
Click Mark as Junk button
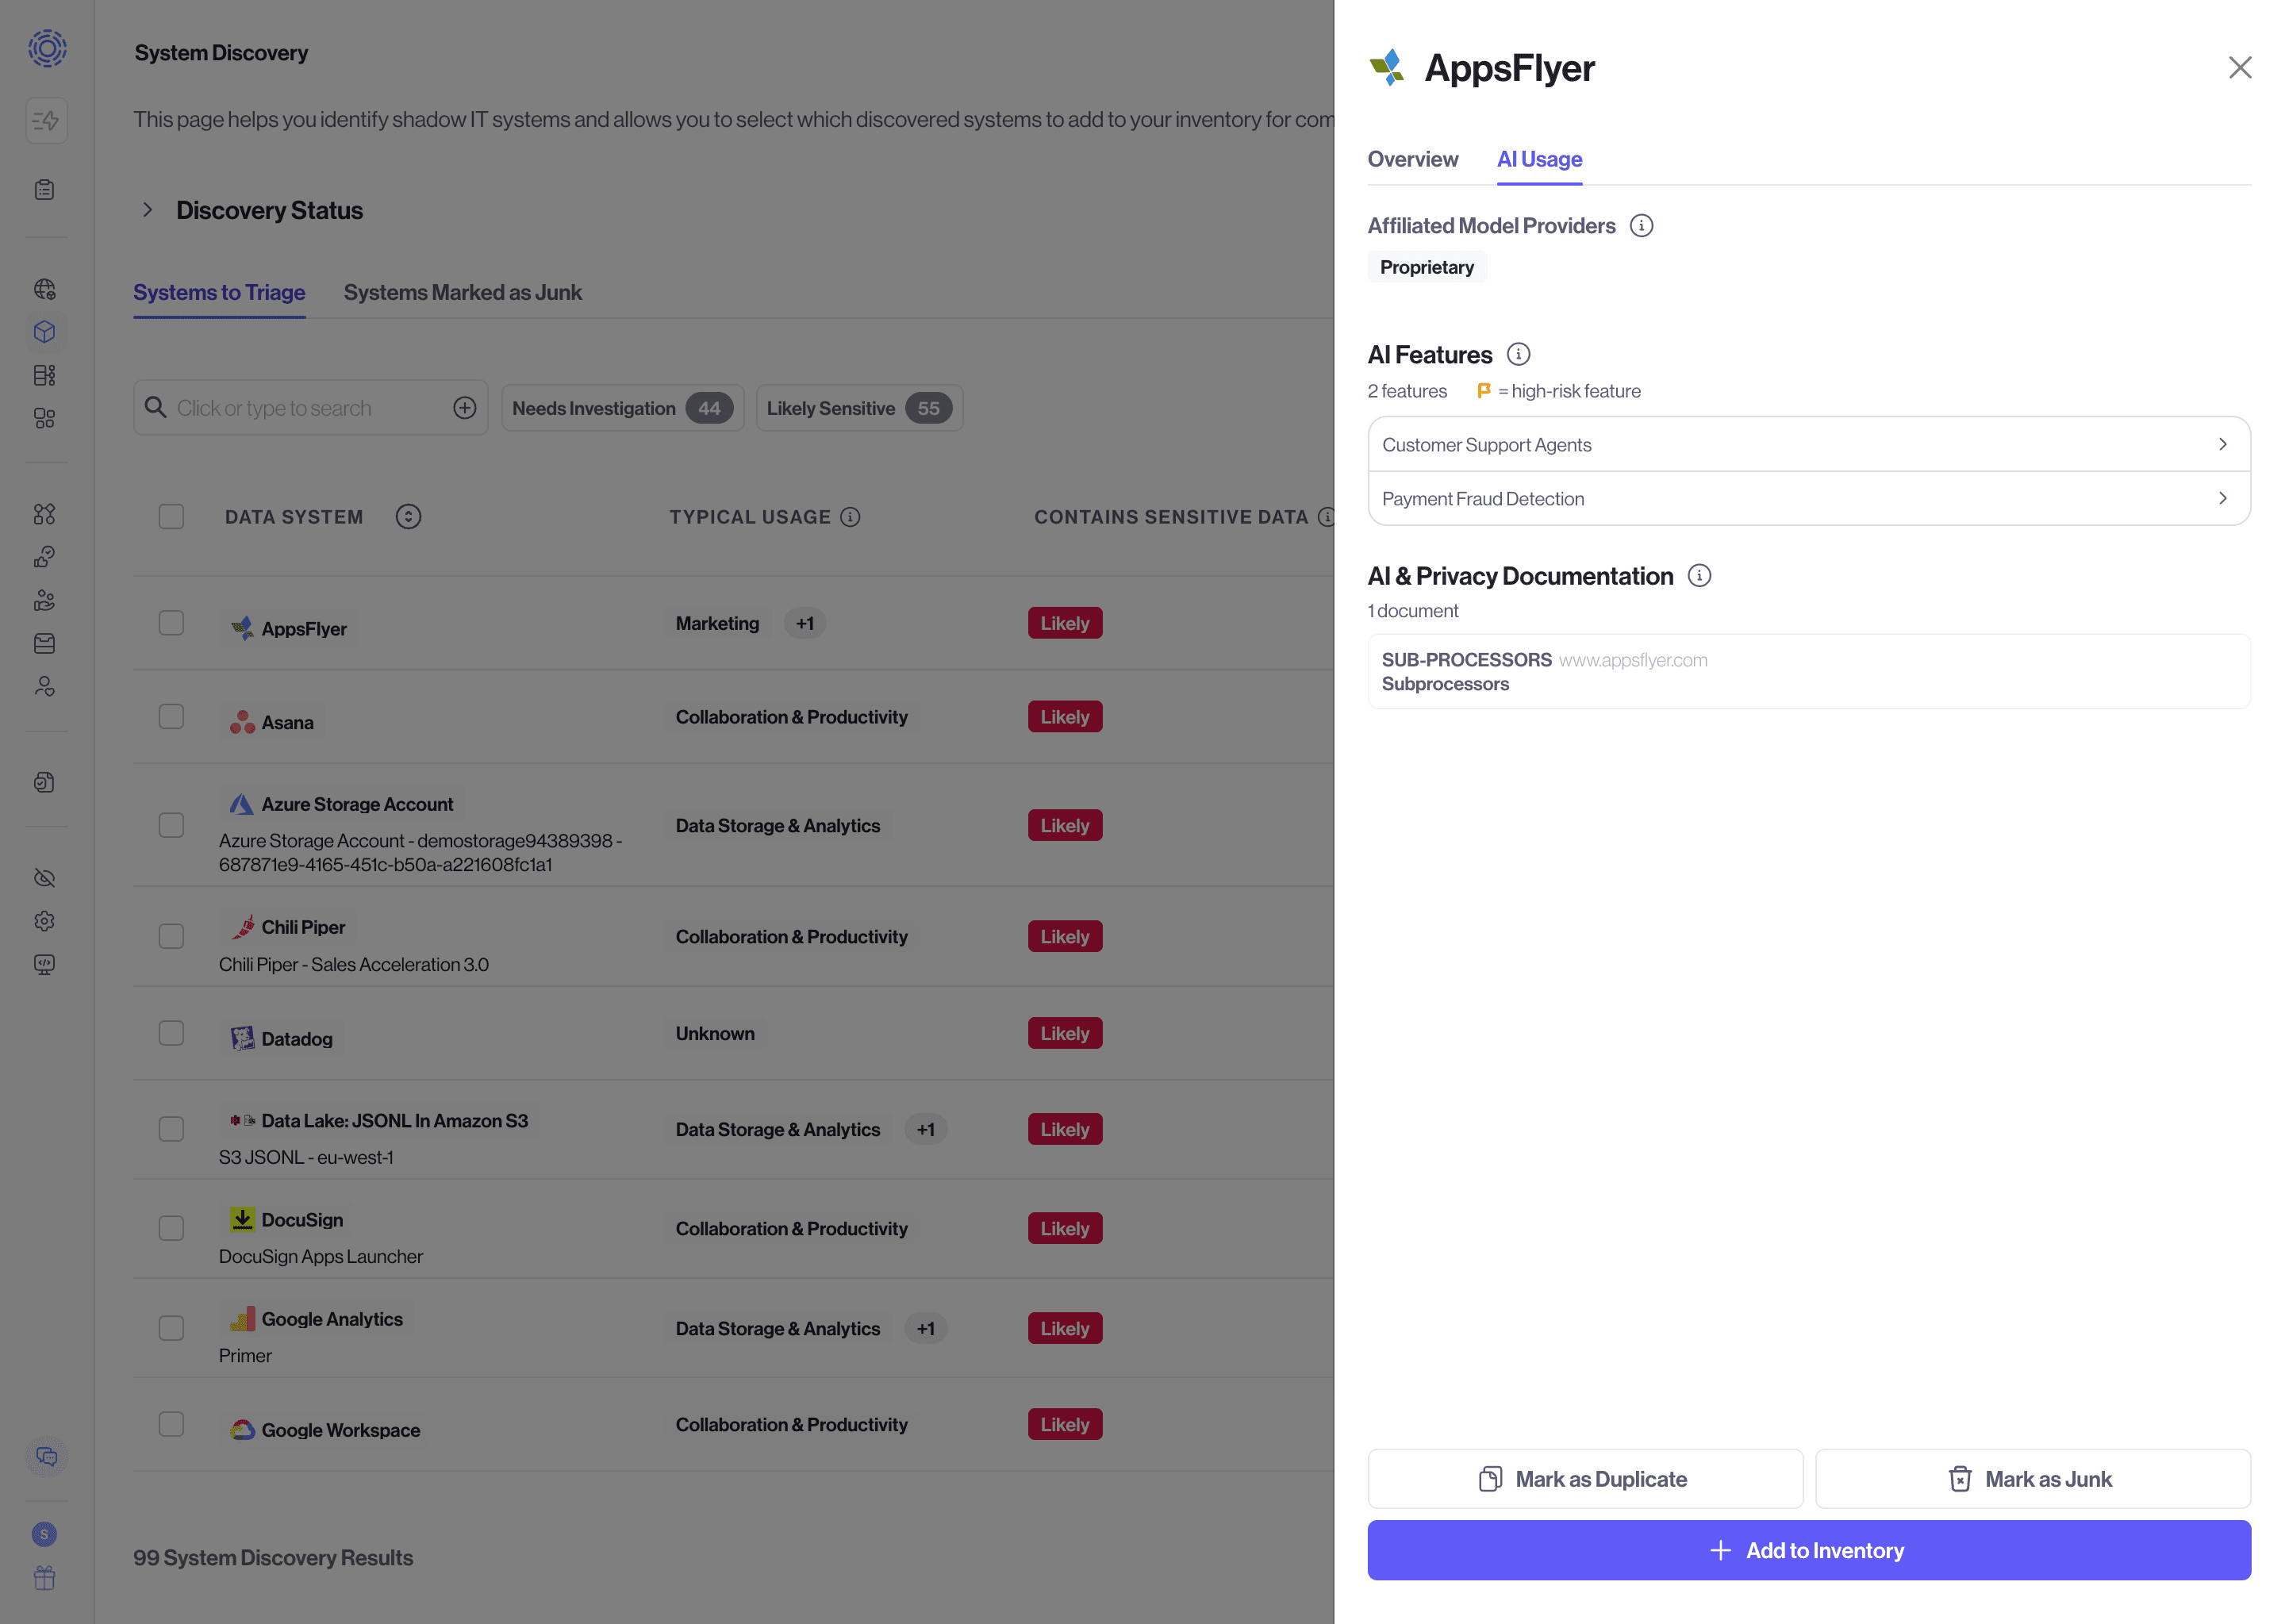pos(2032,1479)
